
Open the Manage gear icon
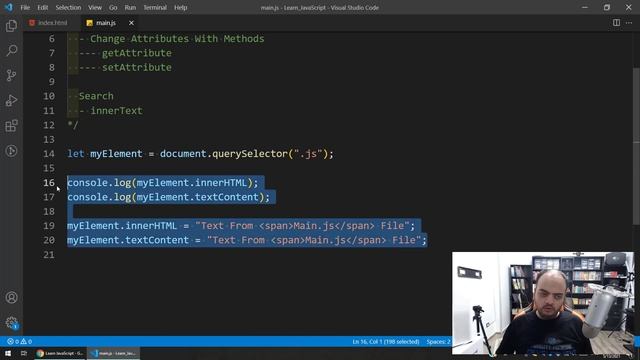coord(11,323)
